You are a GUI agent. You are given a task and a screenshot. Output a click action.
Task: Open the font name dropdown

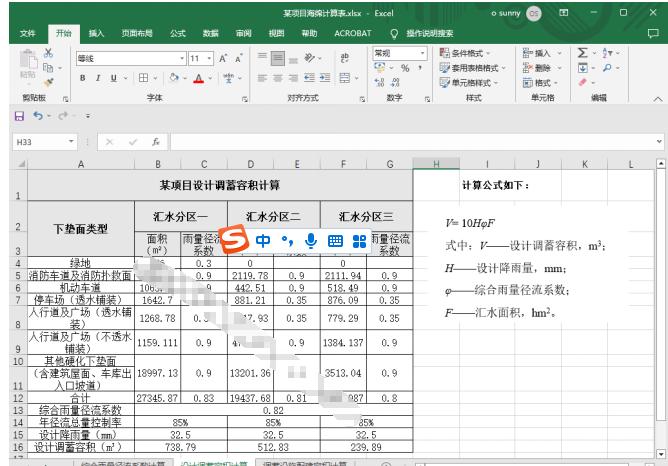[182, 58]
